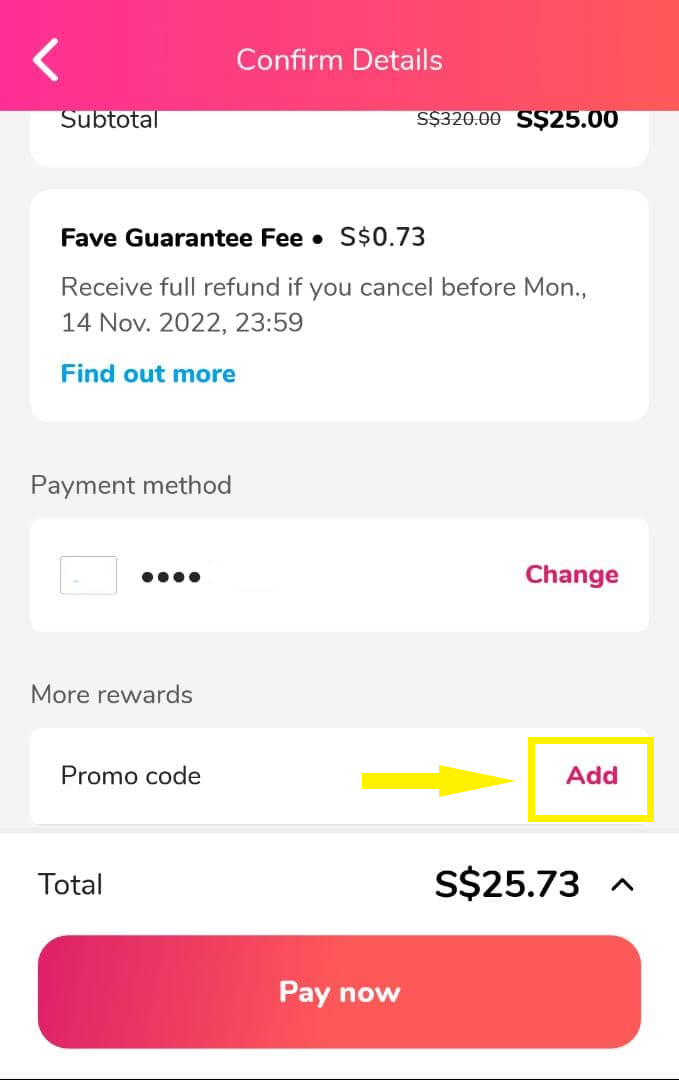
Task: Tap the back arrow in the header
Action: (x=46, y=60)
